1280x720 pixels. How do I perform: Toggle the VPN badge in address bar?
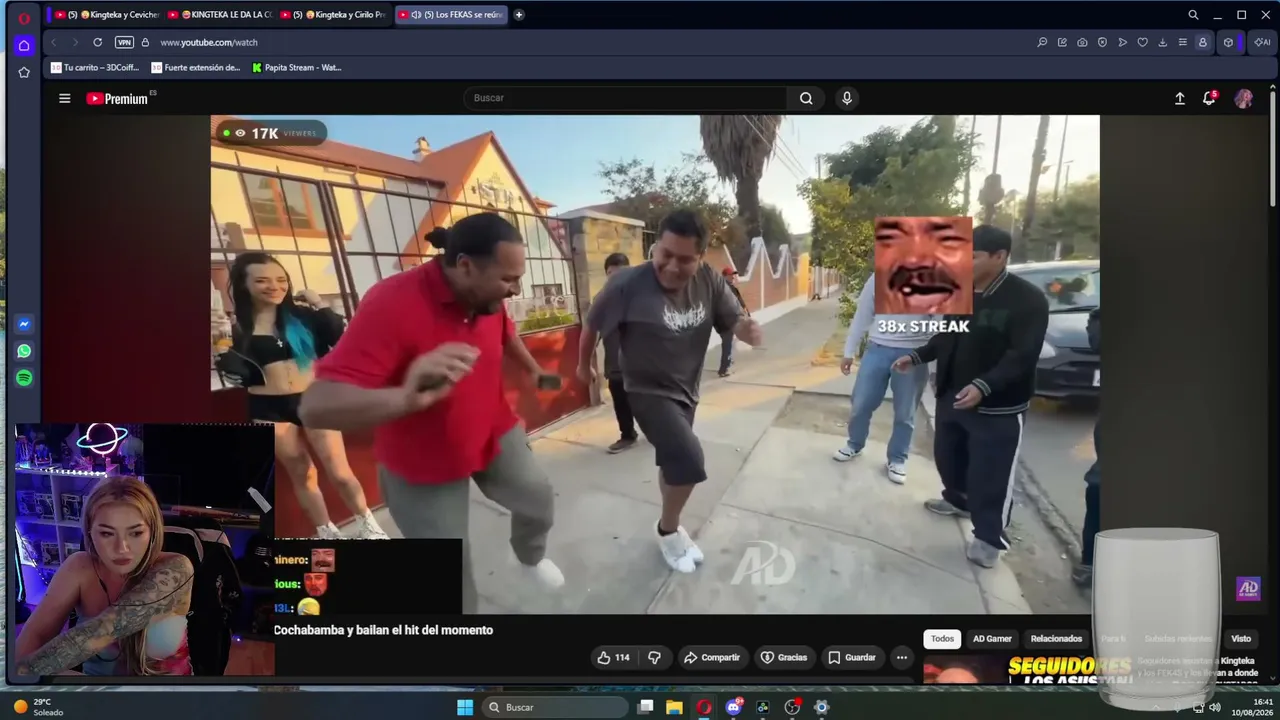[124, 42]
